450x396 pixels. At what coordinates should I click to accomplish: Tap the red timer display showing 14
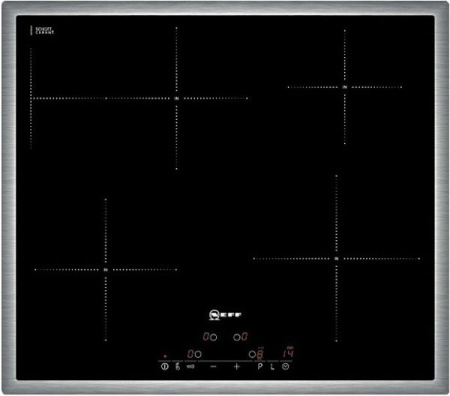pos(288,353)
